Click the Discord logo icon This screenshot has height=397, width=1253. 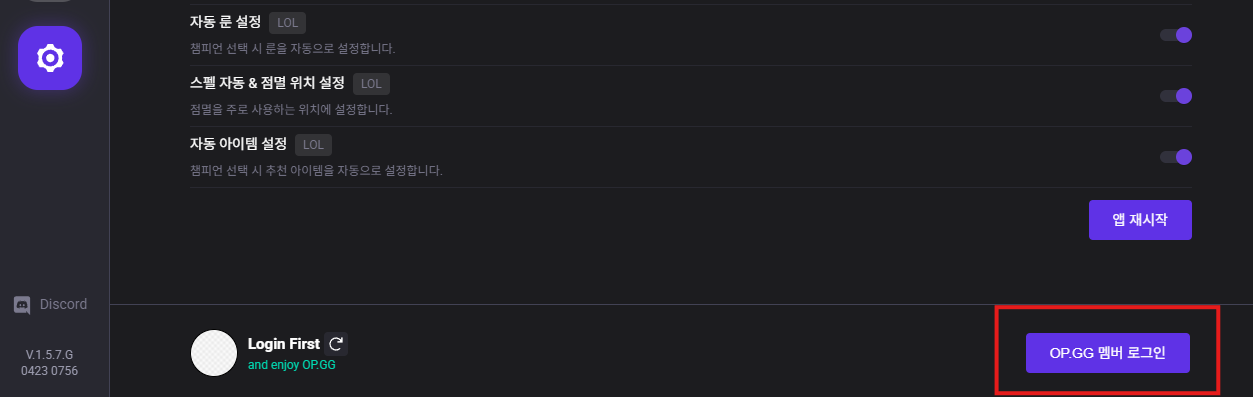pyautogui.click(x=22, y=305)
